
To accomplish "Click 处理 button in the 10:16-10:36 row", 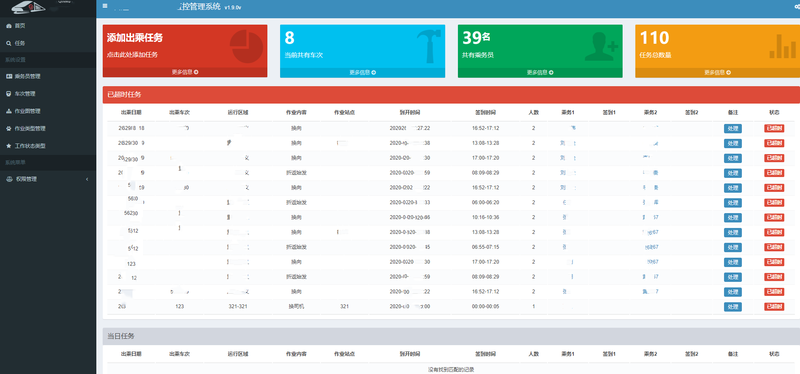I will click(x=733, y=217).
